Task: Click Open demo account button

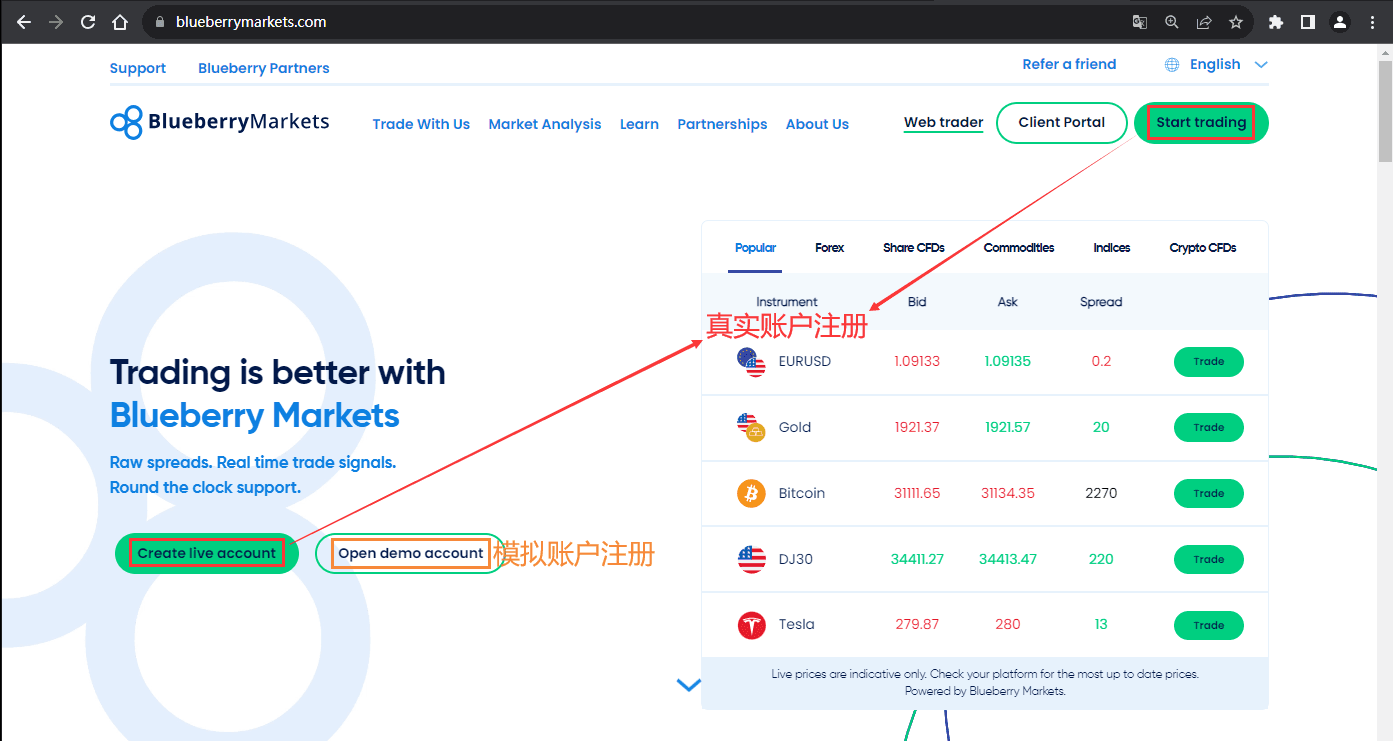Action: point(411,553)
